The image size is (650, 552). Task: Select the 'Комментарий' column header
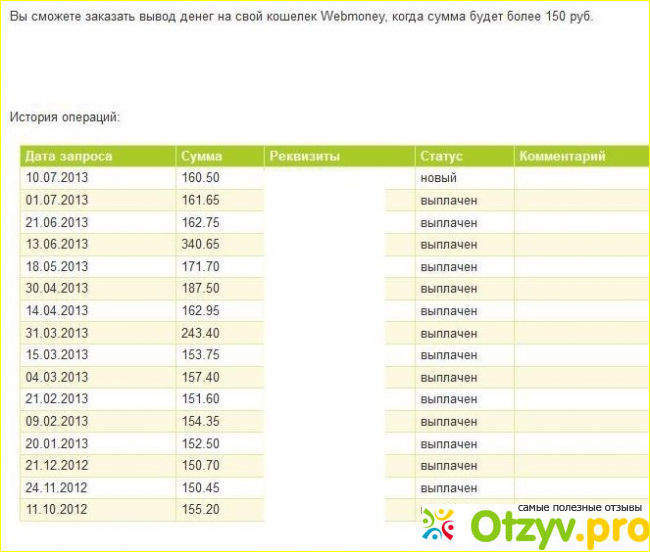tap(562, 156)
